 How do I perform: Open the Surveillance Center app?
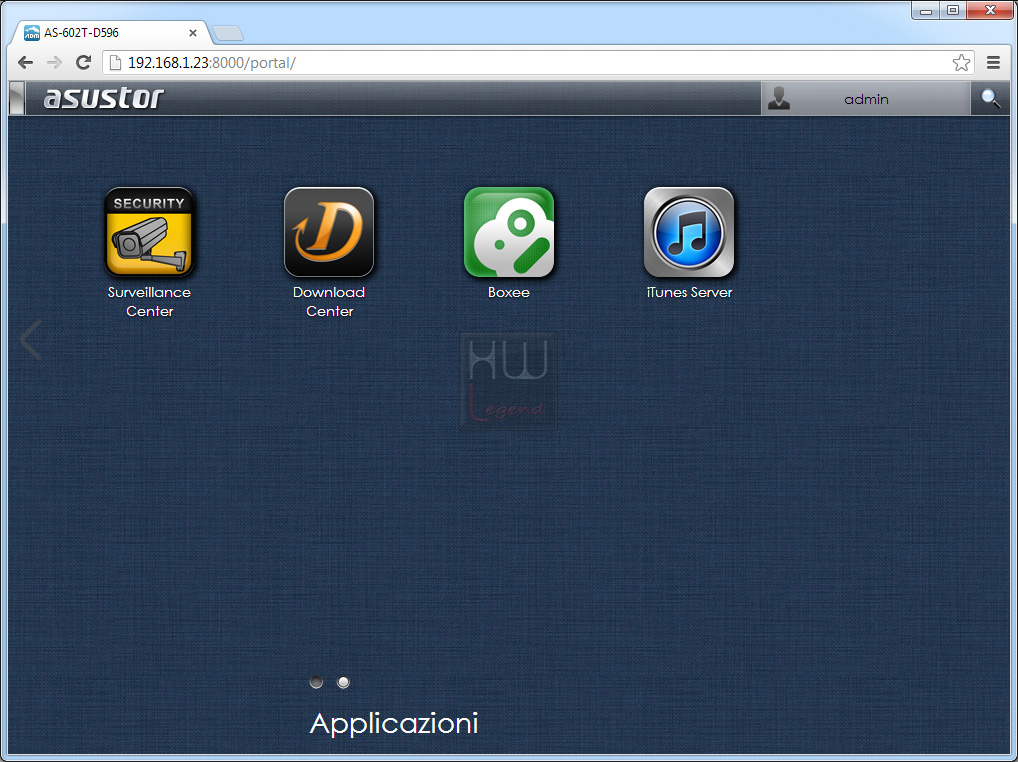point(149,232)
